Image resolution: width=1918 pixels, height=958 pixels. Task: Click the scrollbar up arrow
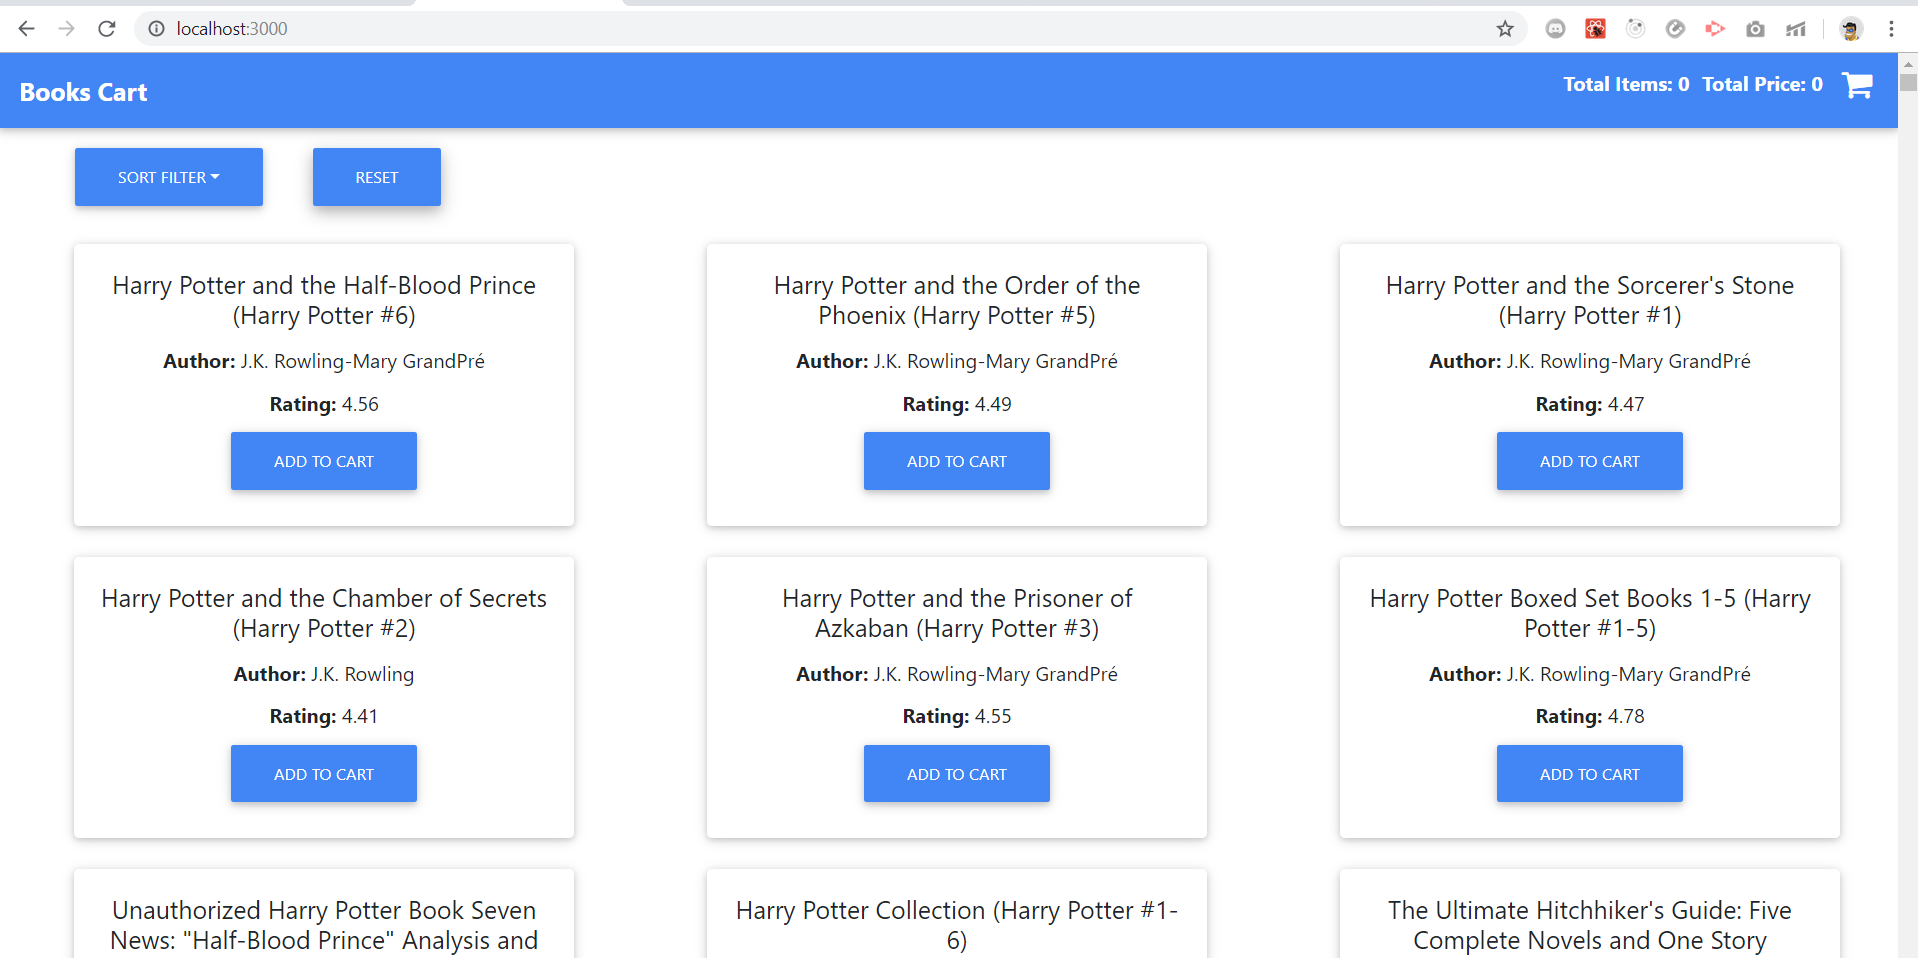pos(1908,63)
